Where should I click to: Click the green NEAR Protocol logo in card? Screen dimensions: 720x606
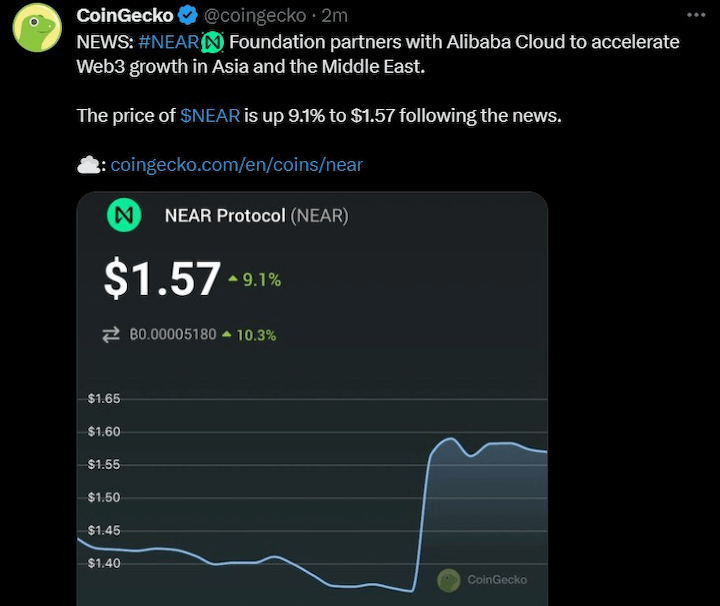coord(124,215)
